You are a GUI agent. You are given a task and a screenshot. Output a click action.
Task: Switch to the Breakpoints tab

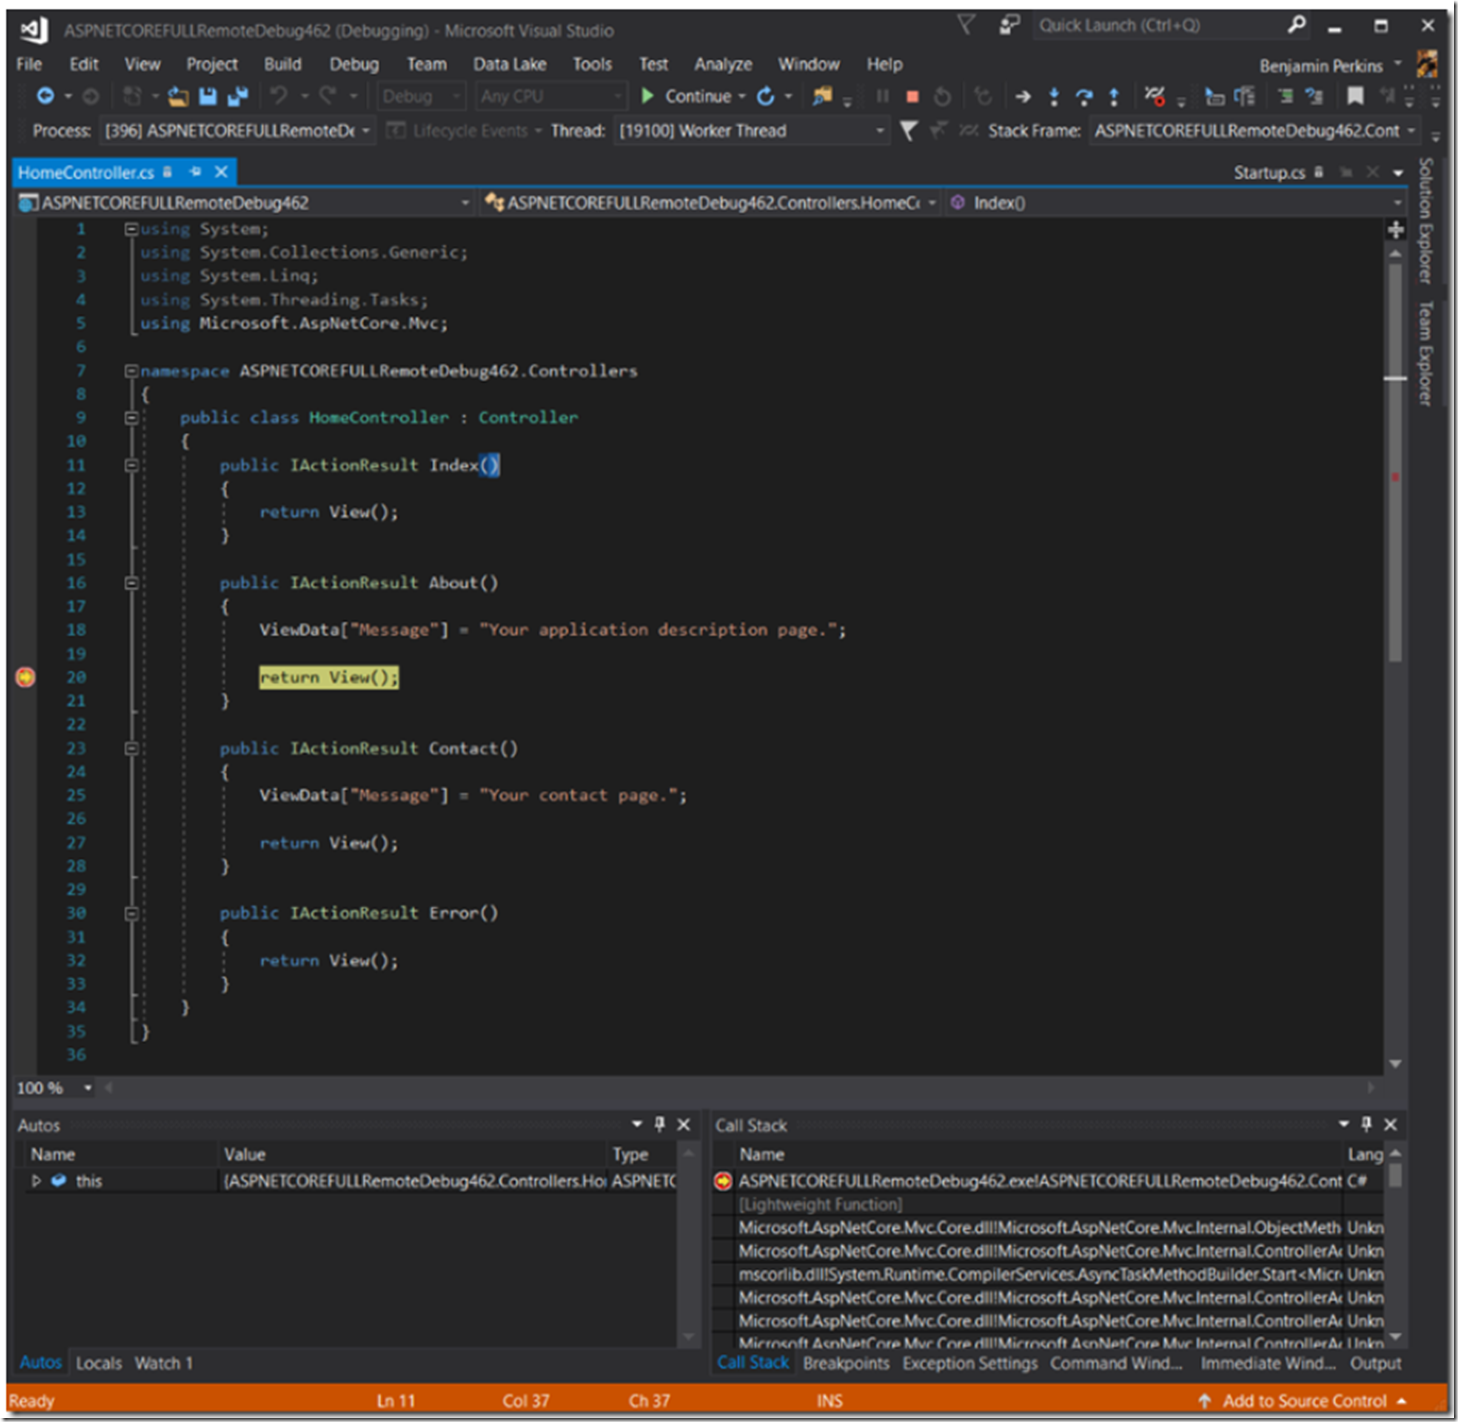(x=846, y=1362)
